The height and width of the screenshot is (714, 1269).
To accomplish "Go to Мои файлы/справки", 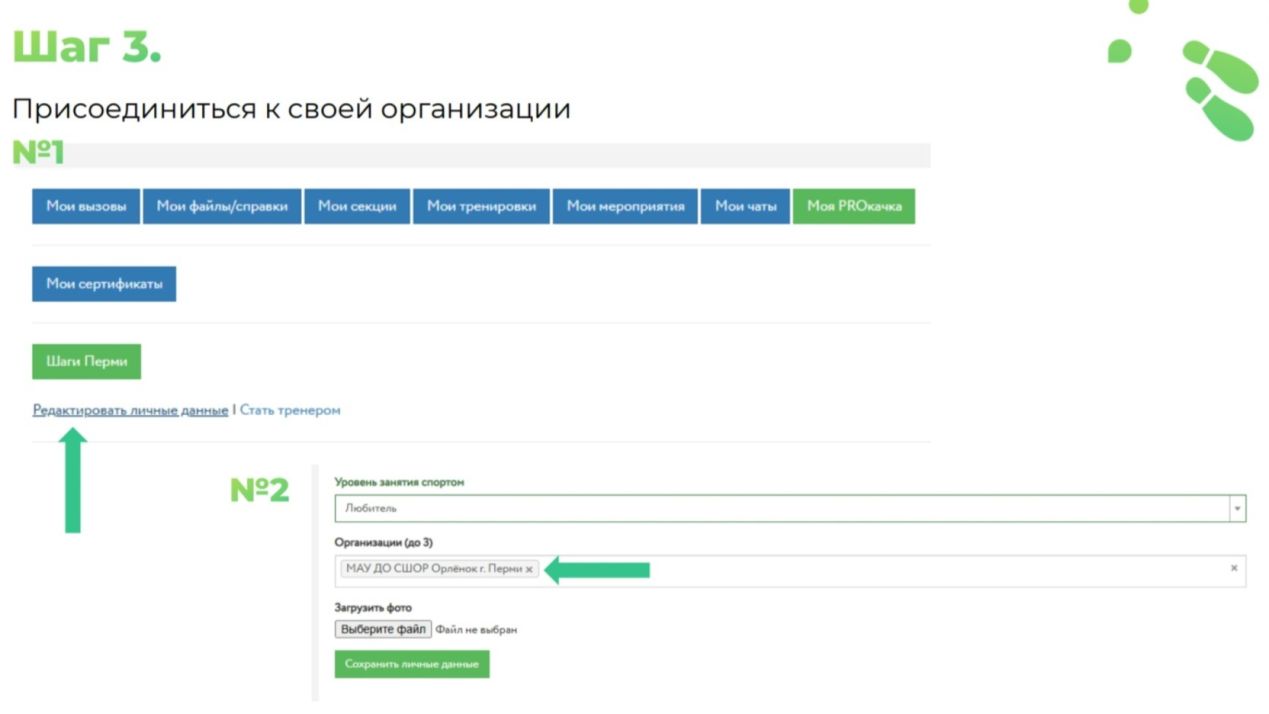I will coord(222,206).
